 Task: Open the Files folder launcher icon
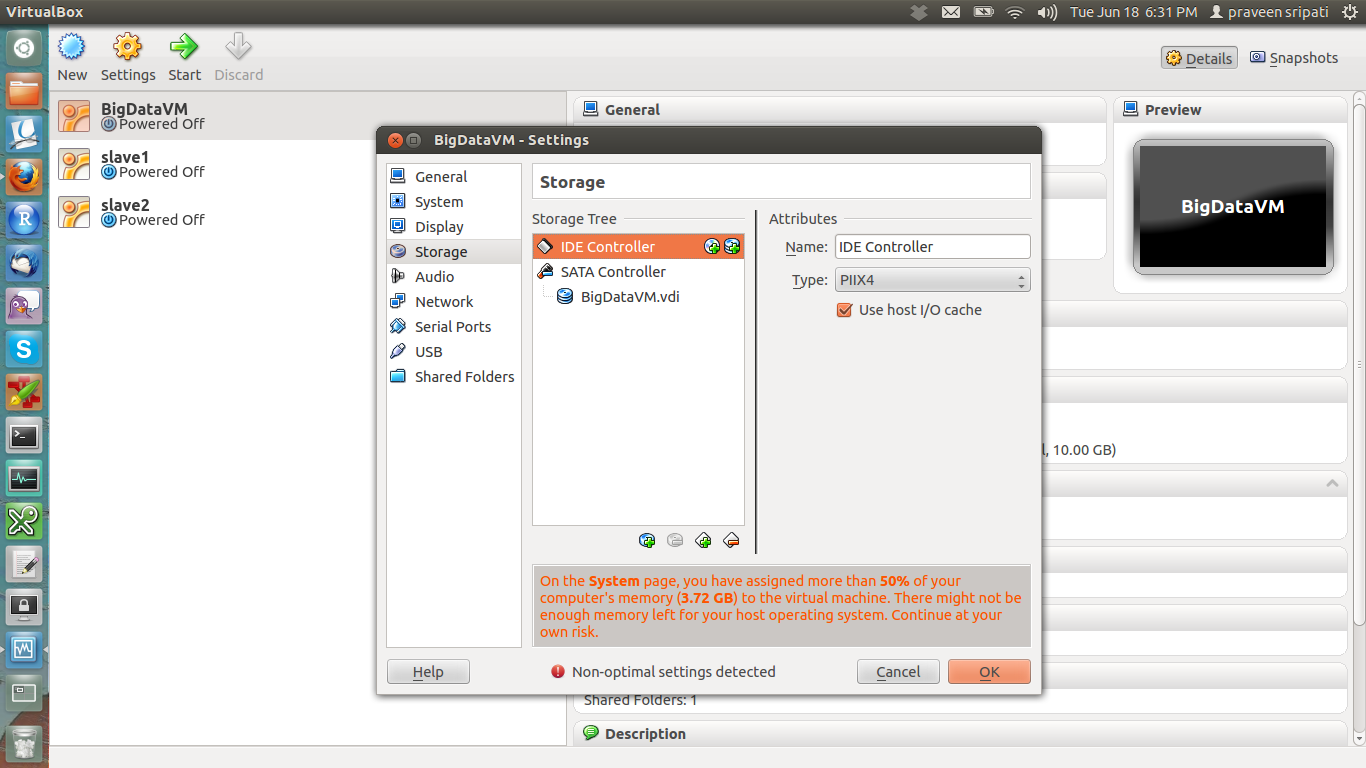[x=24, y=91]
